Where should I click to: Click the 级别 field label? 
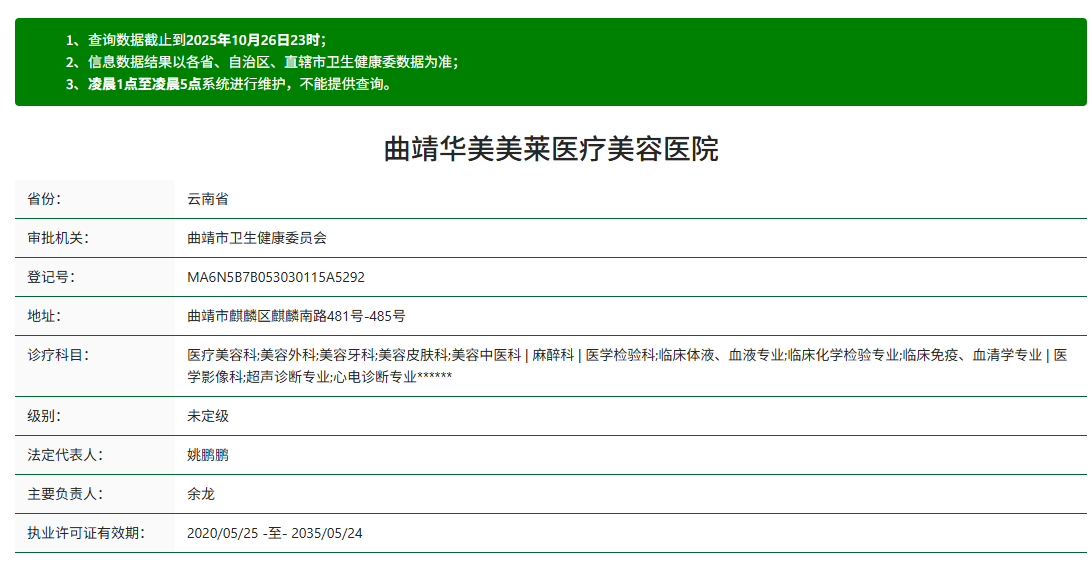[44, 416]
